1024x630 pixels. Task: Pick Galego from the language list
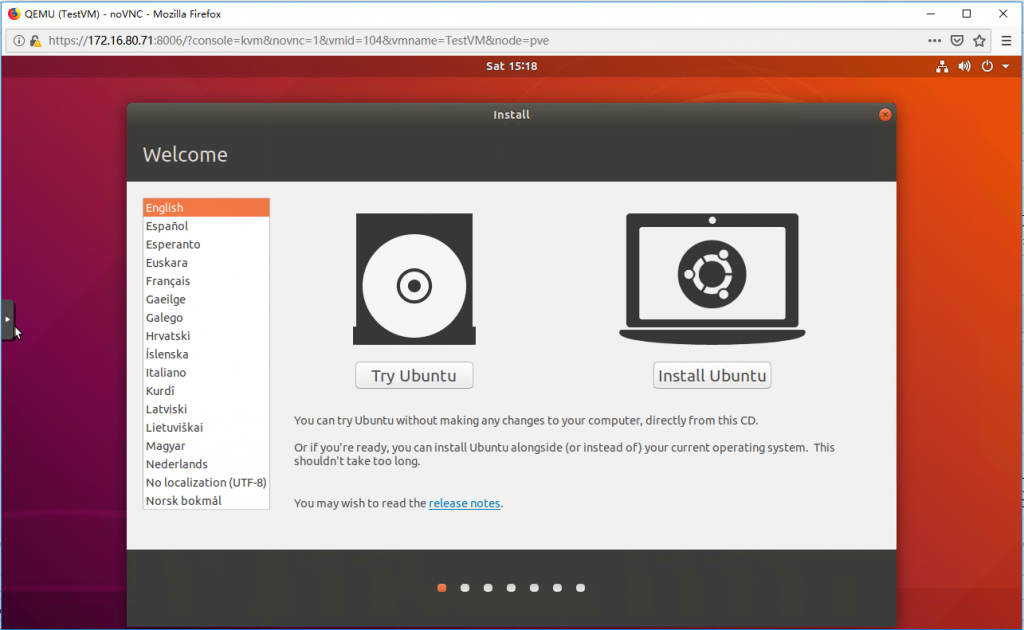[x=206, y=317]
